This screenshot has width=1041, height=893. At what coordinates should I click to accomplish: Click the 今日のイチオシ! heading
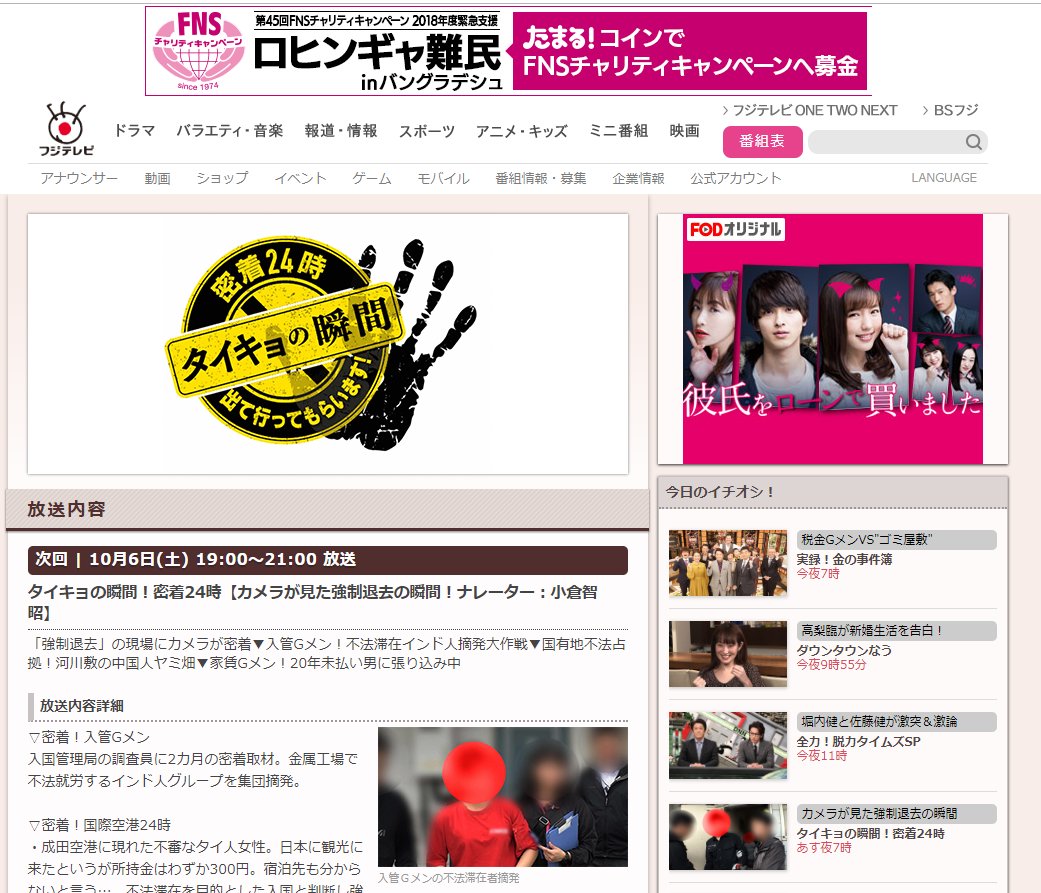coord(720,492)
